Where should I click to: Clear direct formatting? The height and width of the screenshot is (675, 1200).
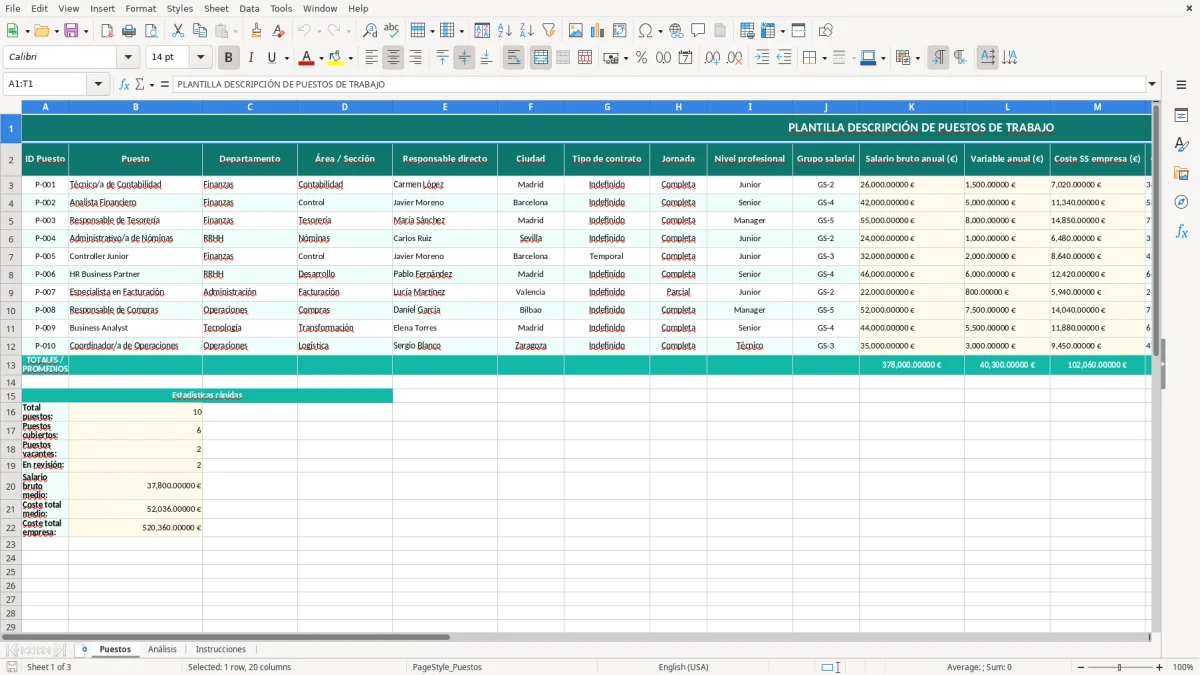(x=279, y=31)
